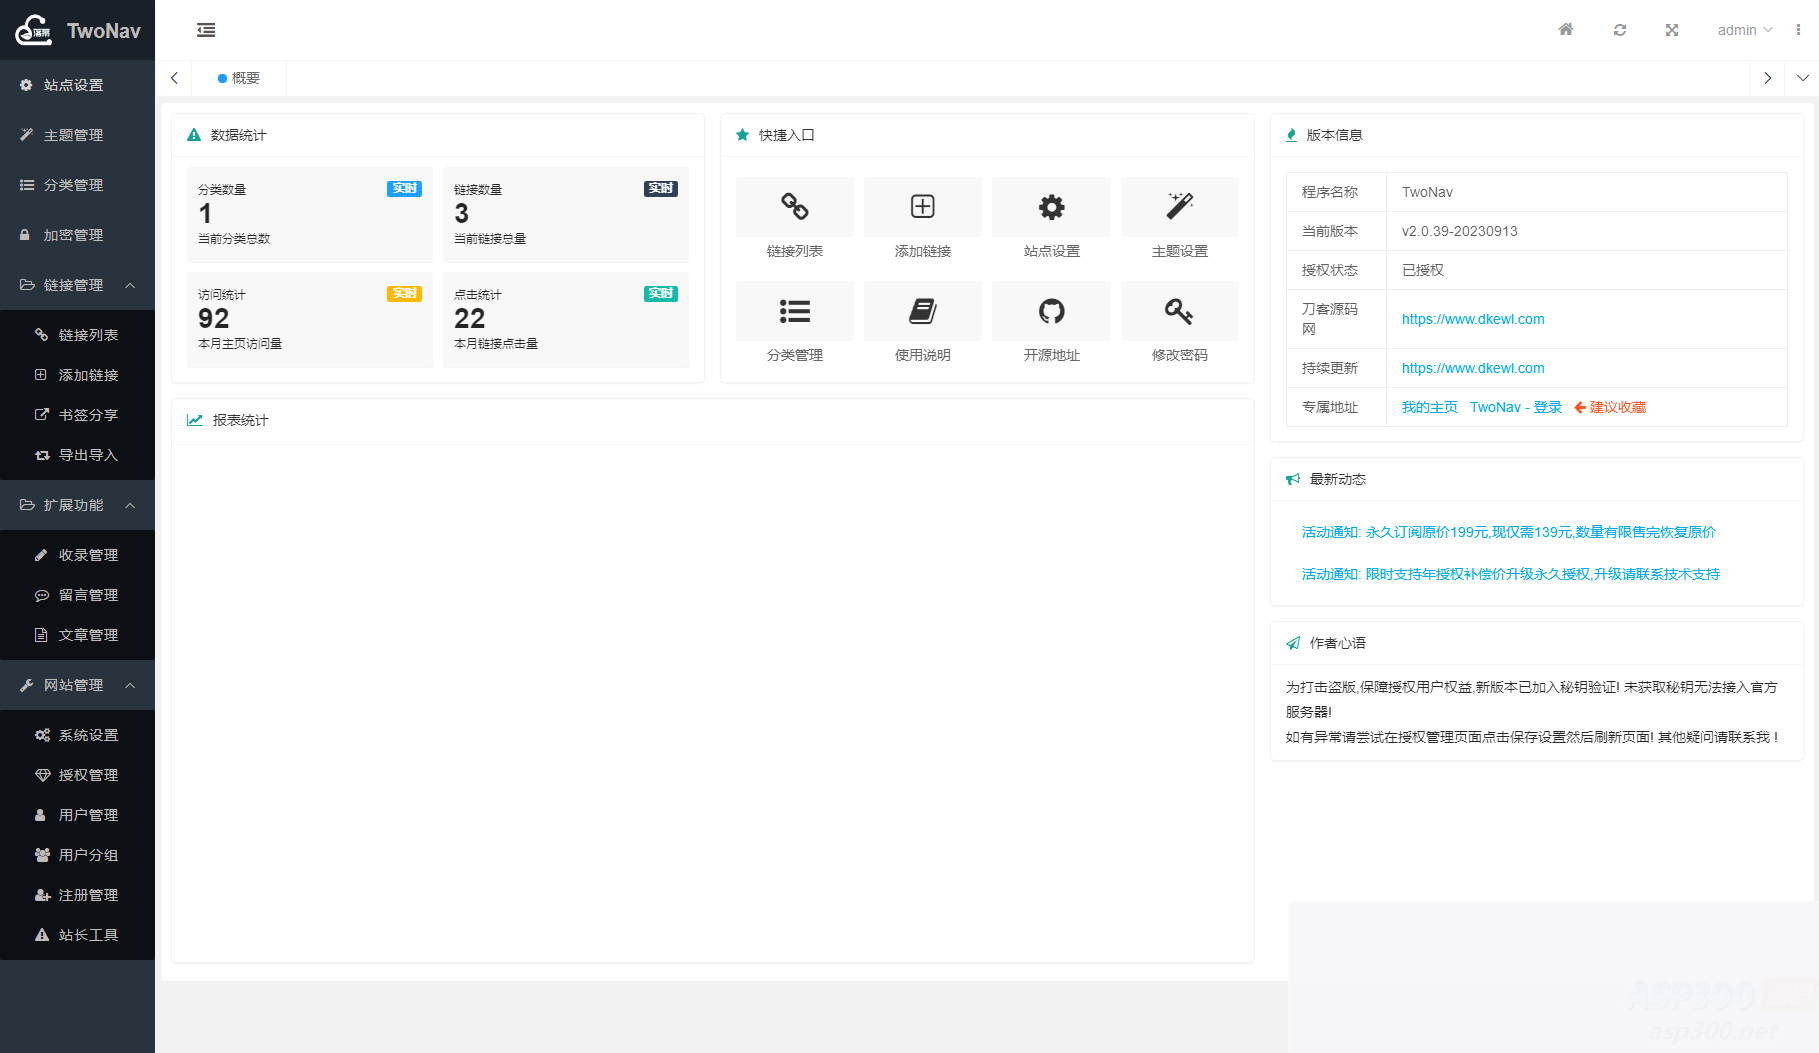The width and height of the screenshot is (1819, 1053).
Task: Click the refresh icon in header
Action: pyautogui.click(x=1620, y=30)
